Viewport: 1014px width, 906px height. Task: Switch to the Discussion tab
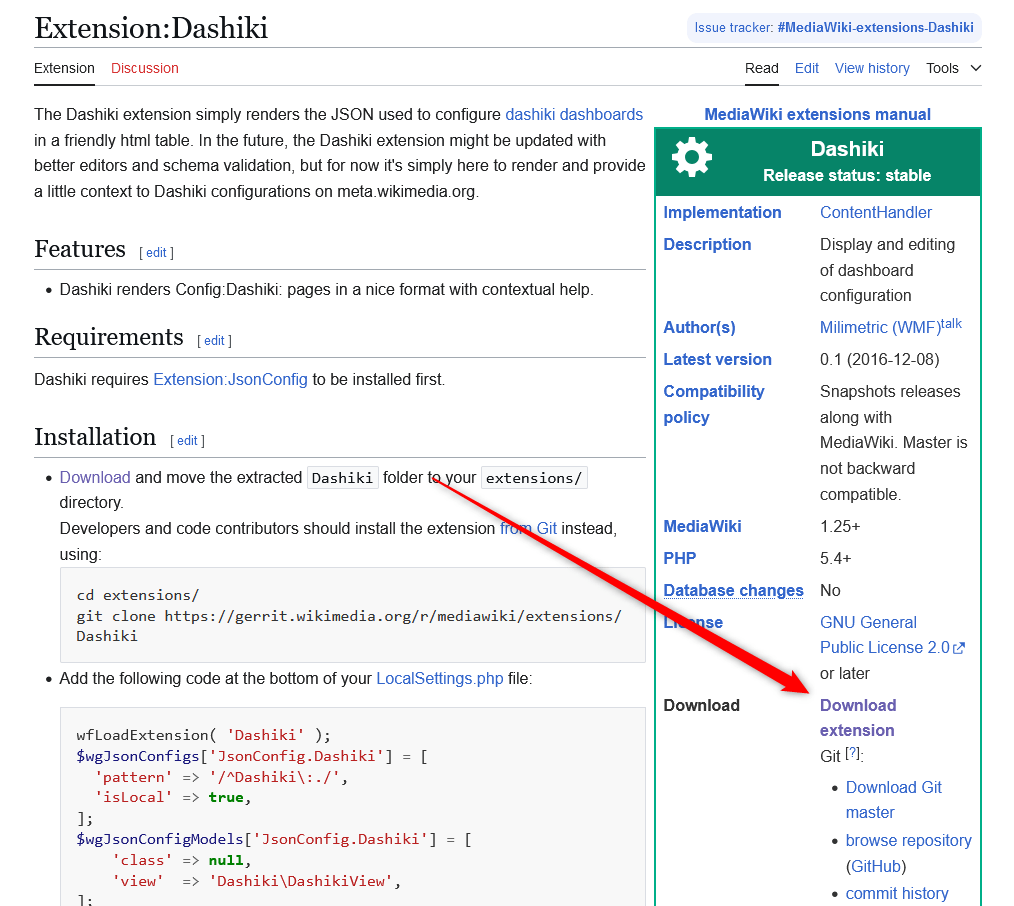pos(144,68)
